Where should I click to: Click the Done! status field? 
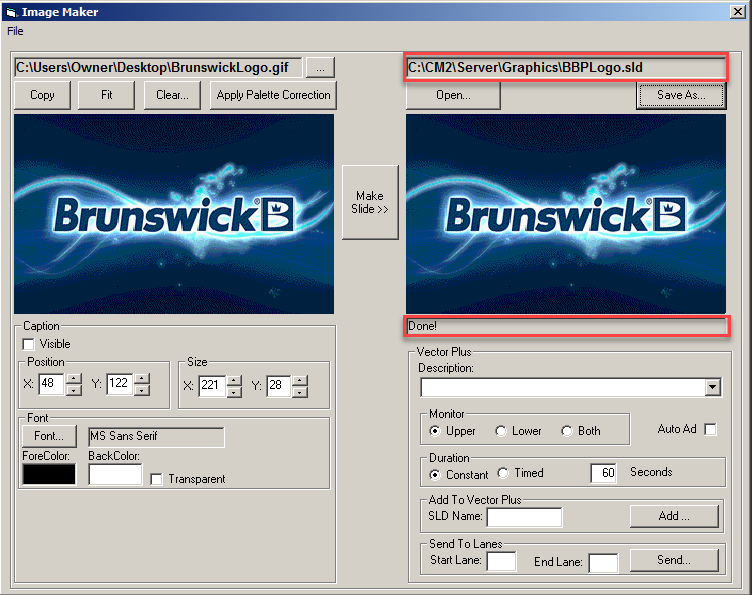[x=566, y=326]
